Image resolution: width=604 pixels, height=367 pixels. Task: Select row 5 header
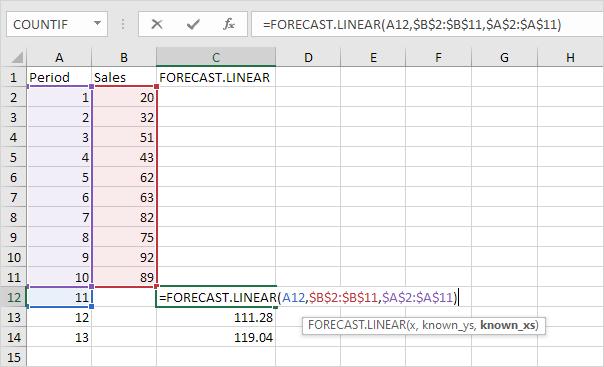click(x=13, y=157)
